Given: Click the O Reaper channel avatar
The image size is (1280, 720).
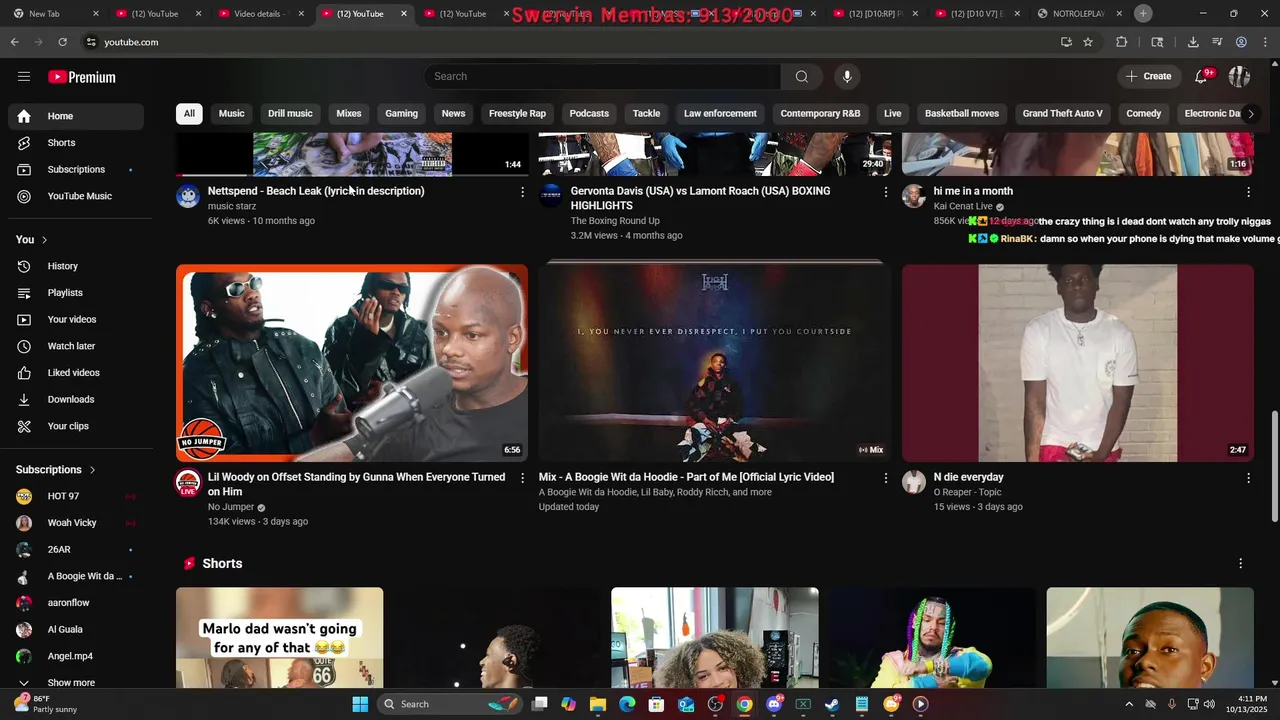Looking at the screenshot, I should point(914,483).
